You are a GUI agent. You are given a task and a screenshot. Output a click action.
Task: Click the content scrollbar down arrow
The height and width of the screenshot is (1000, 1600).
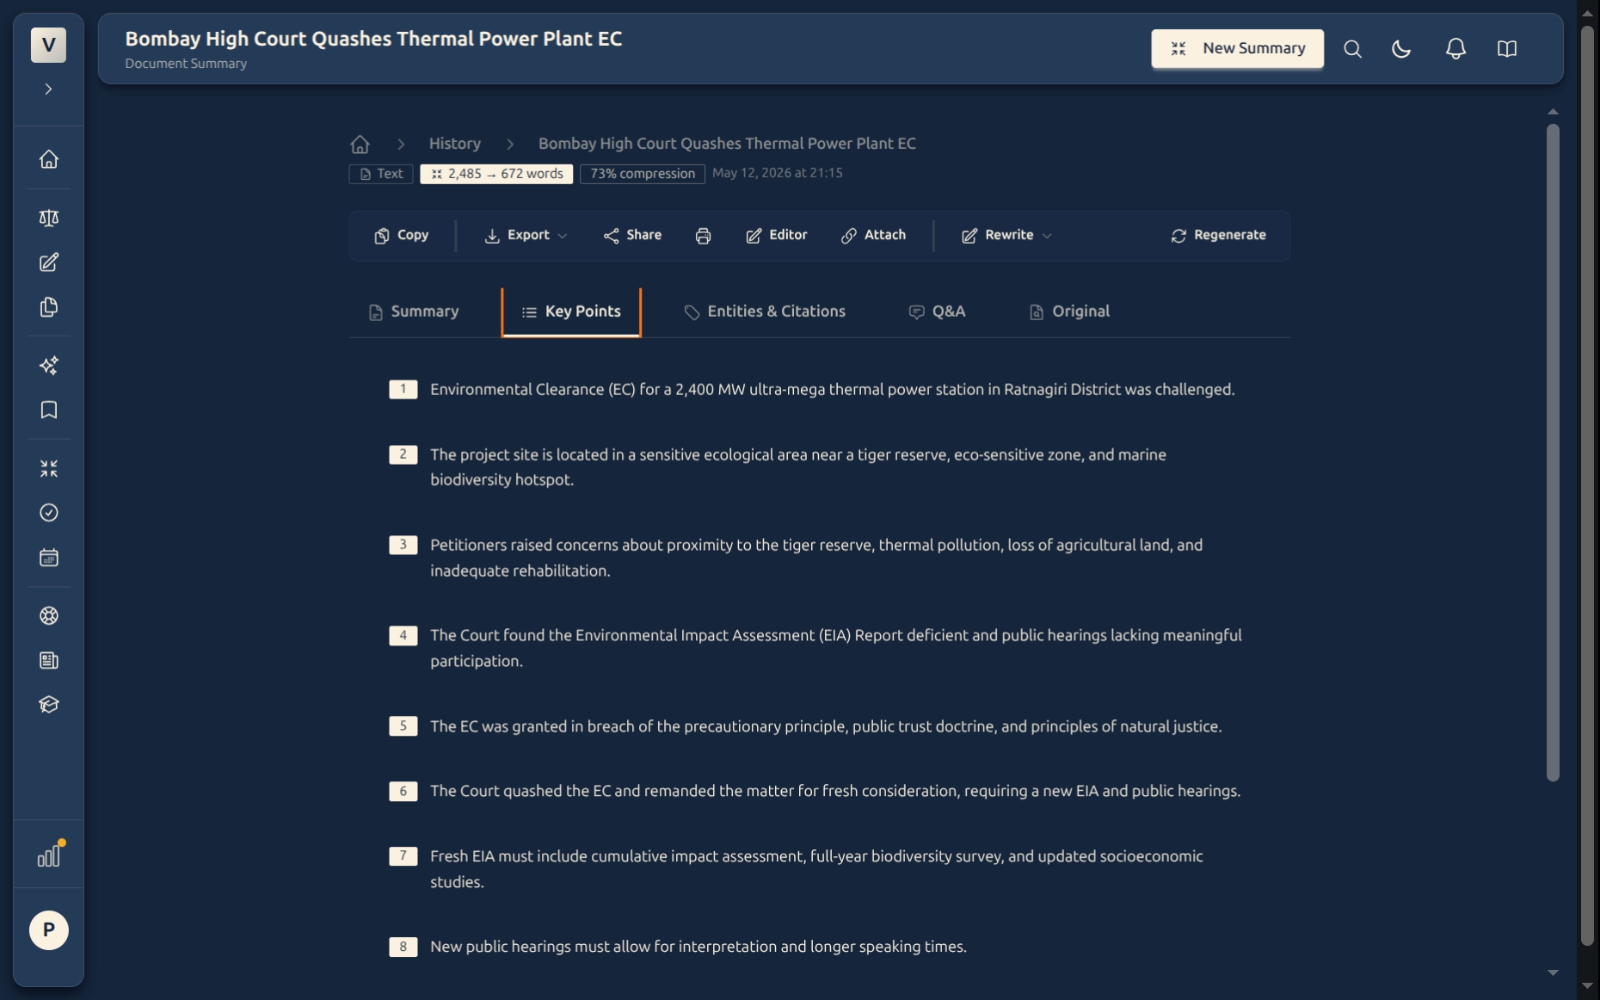coord(1552,972)
